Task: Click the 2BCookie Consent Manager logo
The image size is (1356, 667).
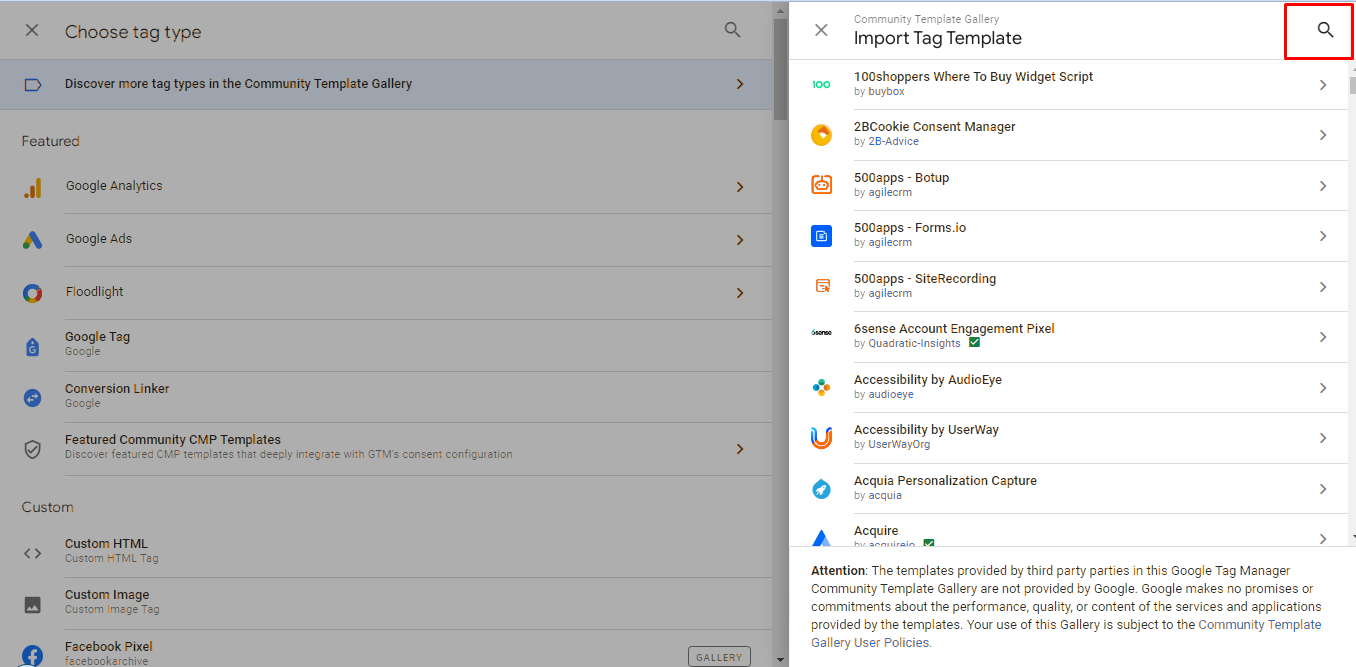Action: [x=821, y=135]
